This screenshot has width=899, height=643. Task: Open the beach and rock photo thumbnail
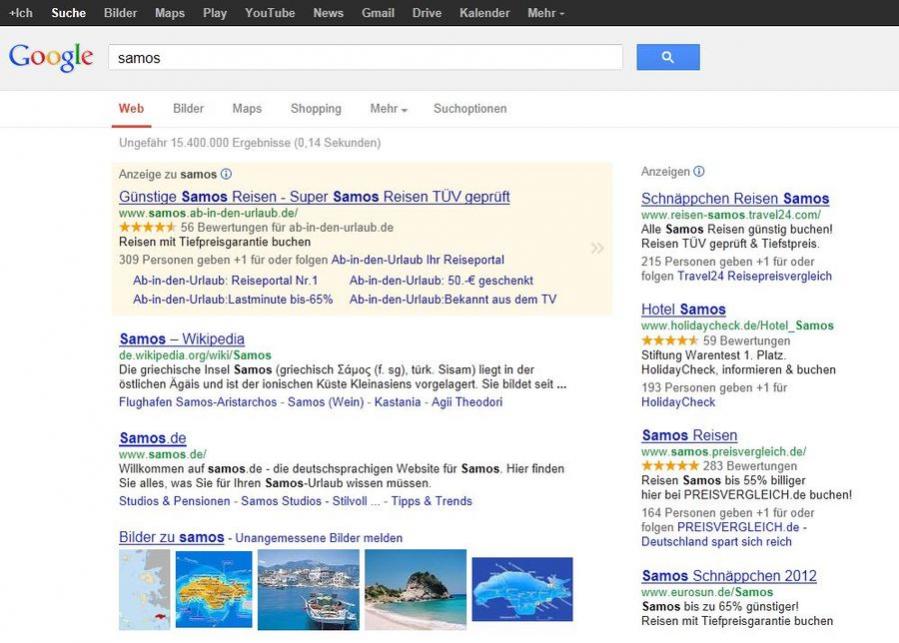point(416,590)
